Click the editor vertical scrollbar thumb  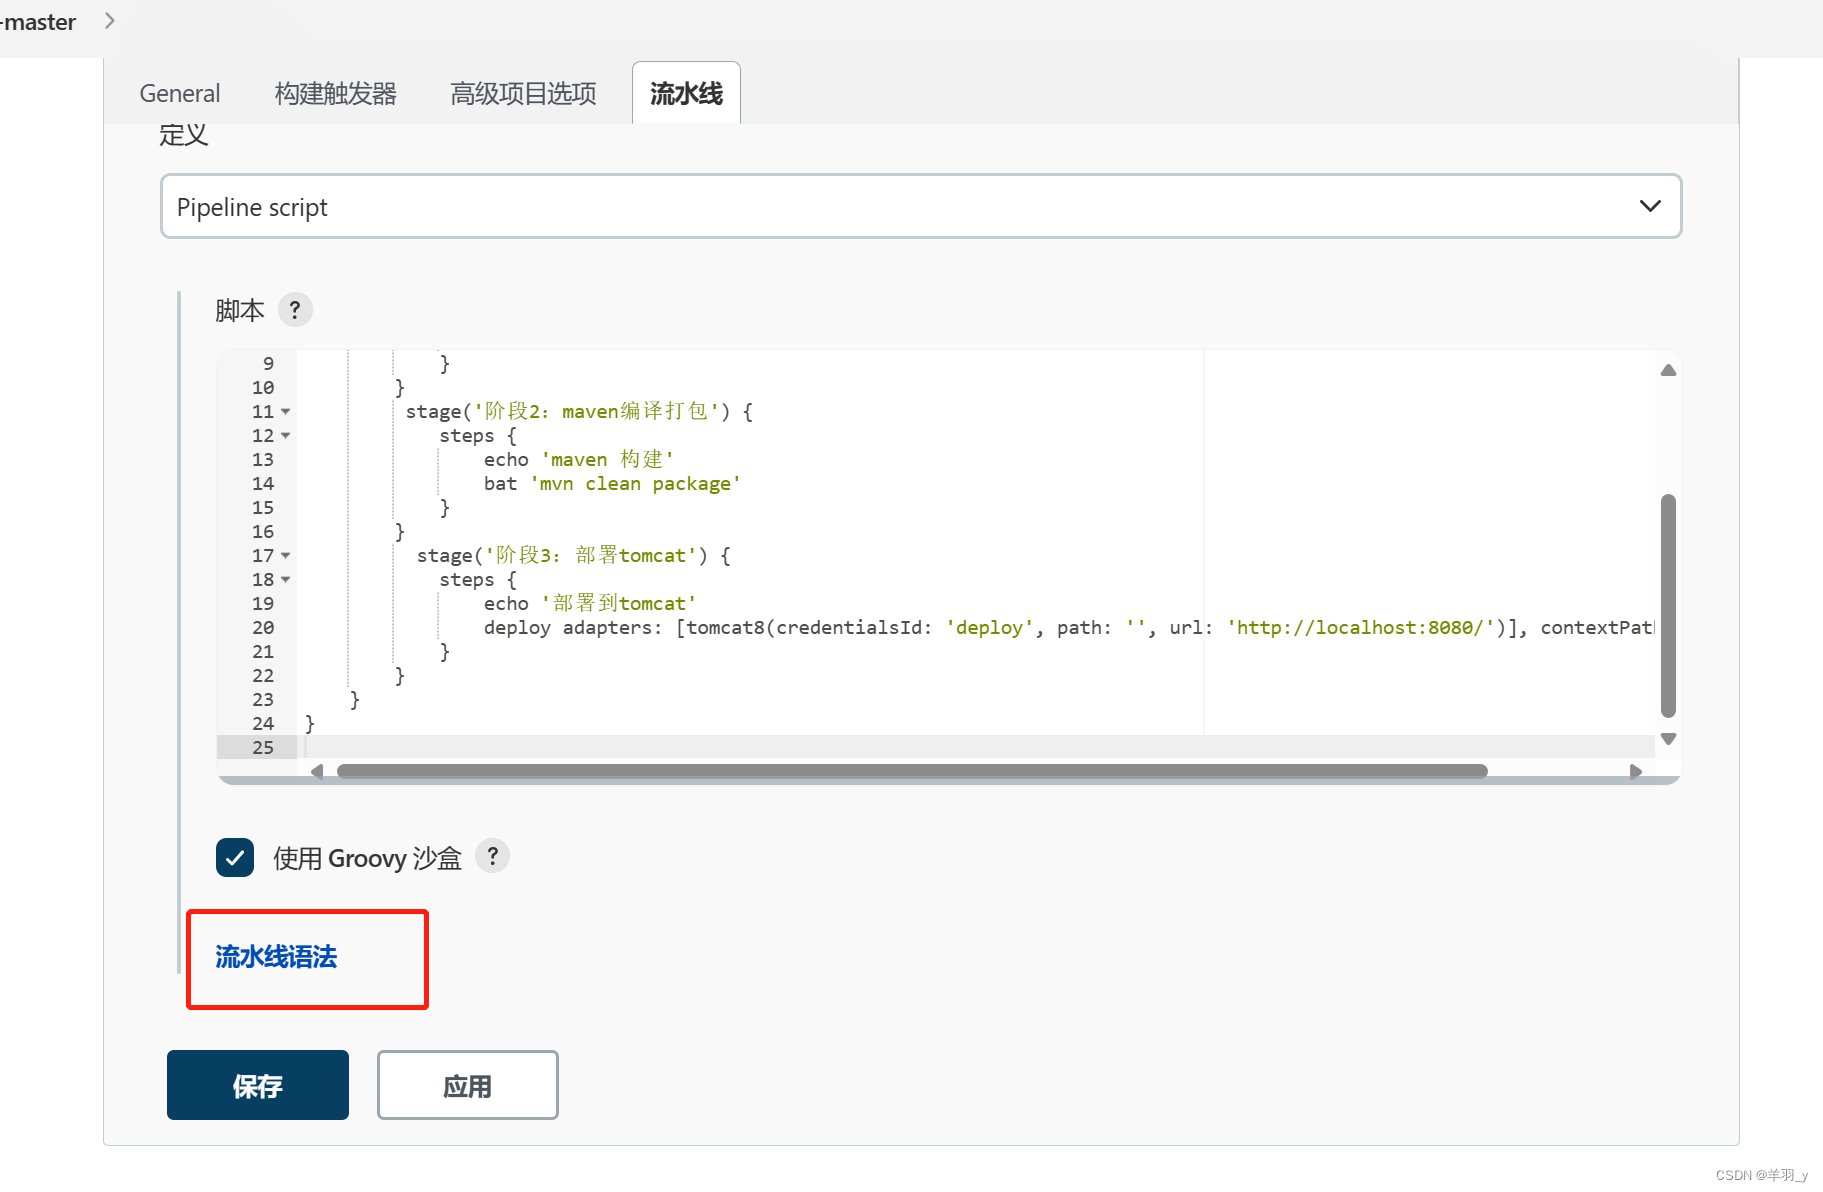tap(1668, 605)
